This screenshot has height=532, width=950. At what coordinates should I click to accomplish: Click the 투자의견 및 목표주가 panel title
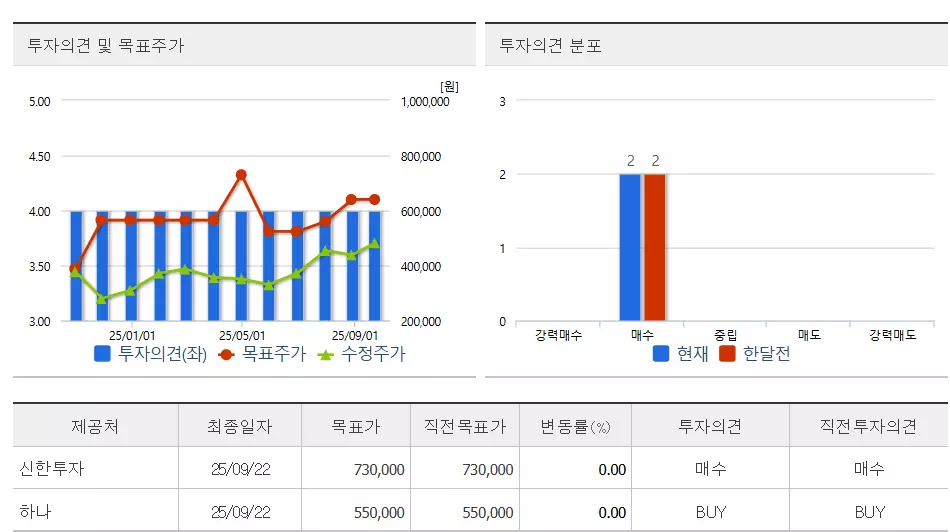pyautogui.click(x=105, y=45)
